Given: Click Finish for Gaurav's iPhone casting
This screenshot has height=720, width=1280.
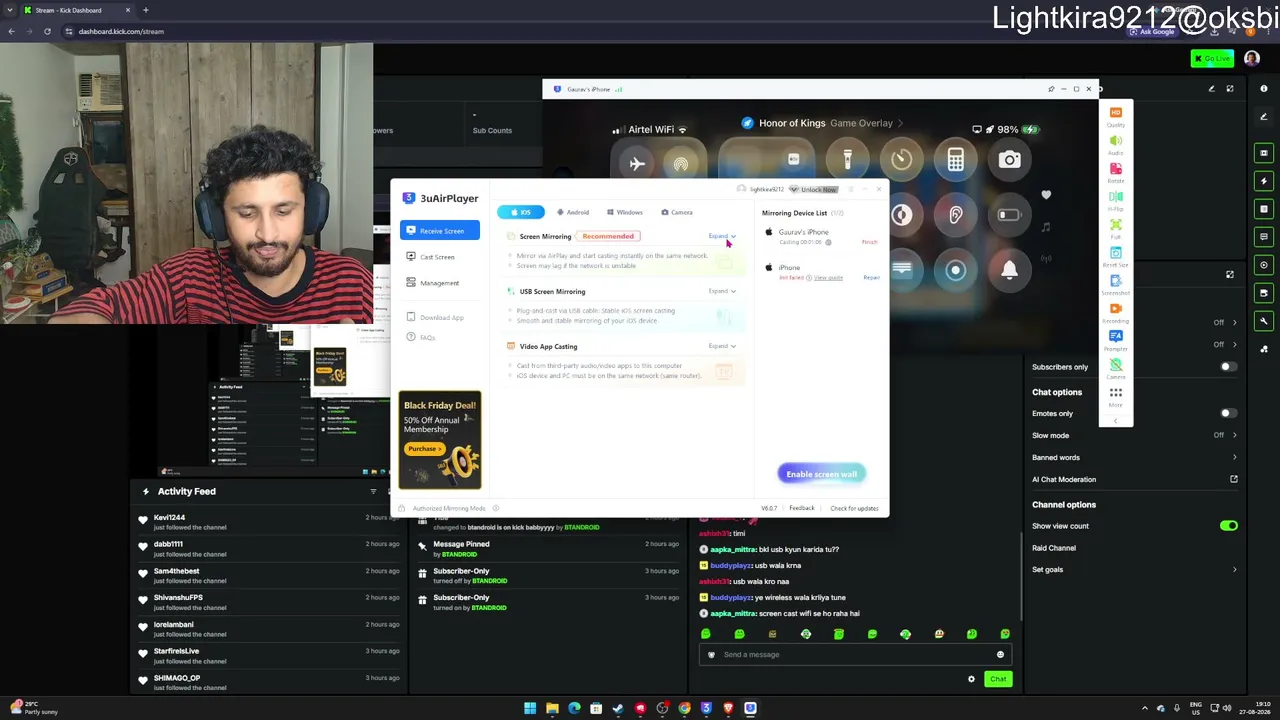Looking at the screenshot, I should [x=869, y=242].
